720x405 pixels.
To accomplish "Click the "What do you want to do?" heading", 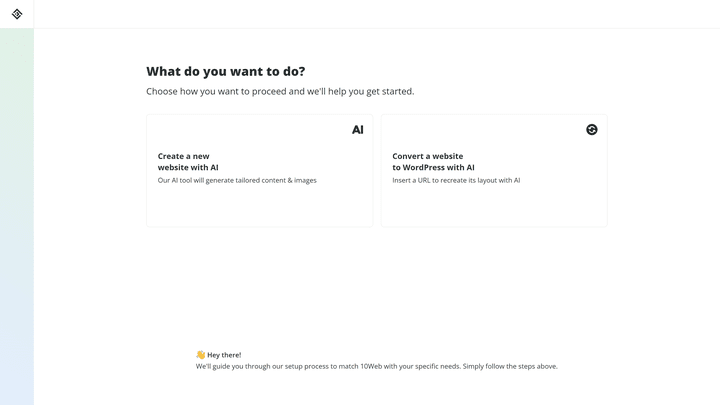I will point(226,72).
